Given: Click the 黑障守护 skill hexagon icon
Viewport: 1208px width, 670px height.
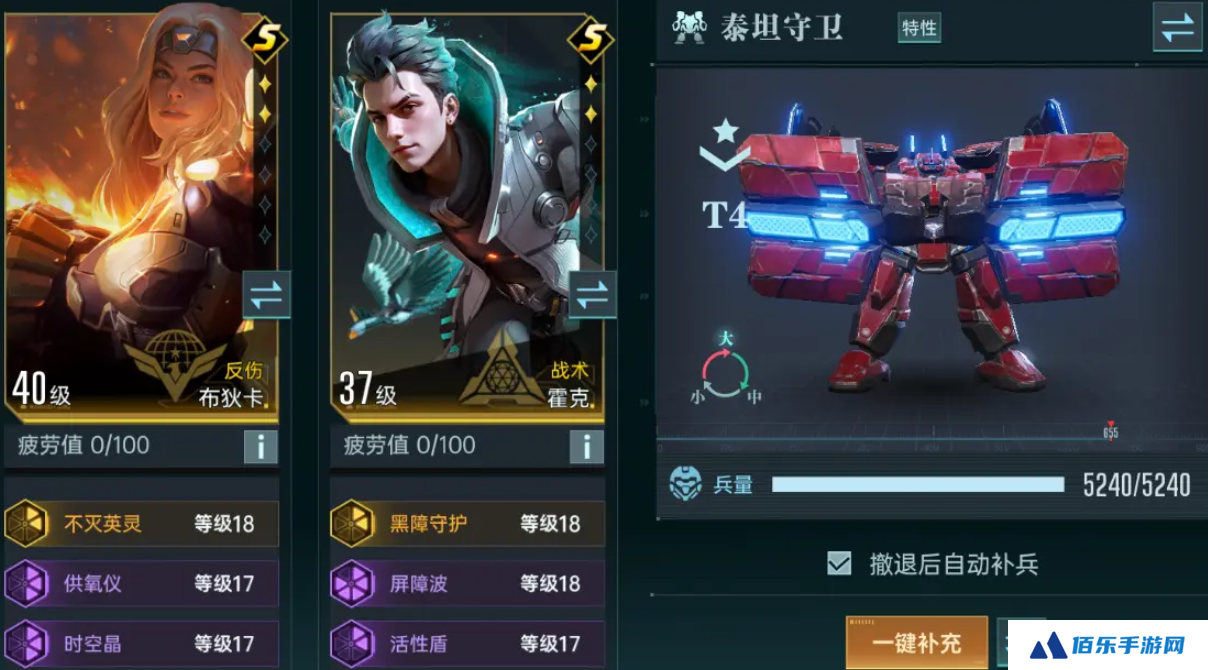Looking at the screenshot, I should (x=351, y=523).
